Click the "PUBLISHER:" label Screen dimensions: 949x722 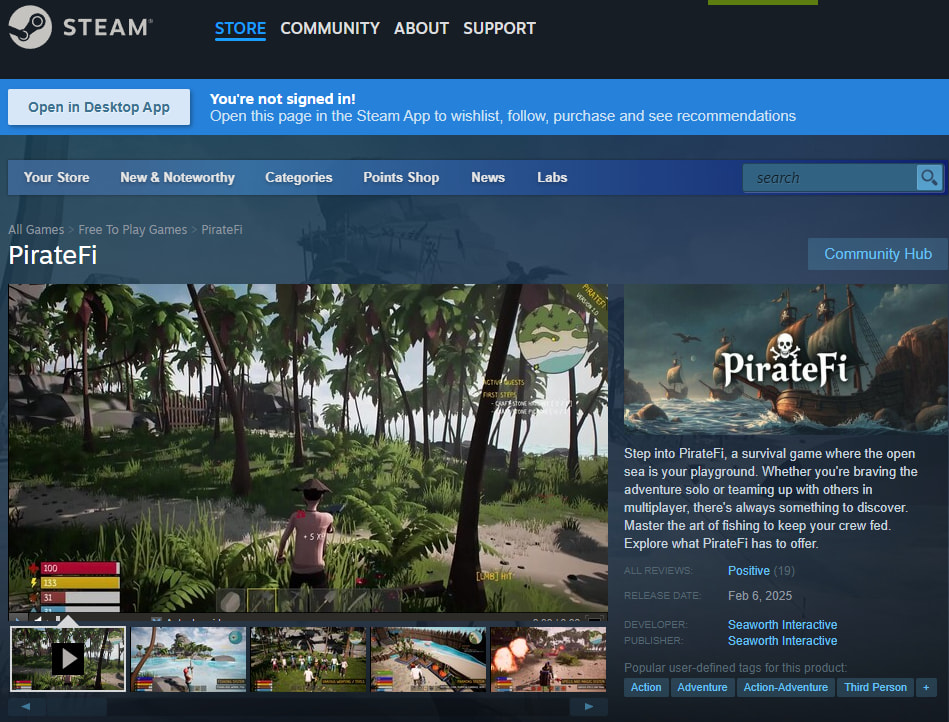[653, 640]
